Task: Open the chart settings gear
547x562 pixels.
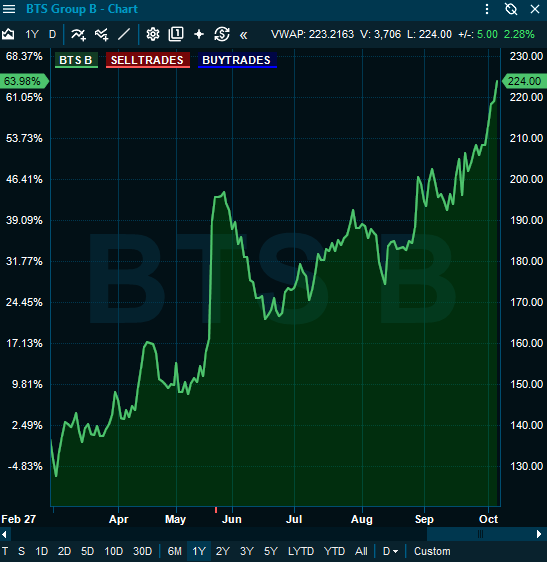Action: (153, 34)
